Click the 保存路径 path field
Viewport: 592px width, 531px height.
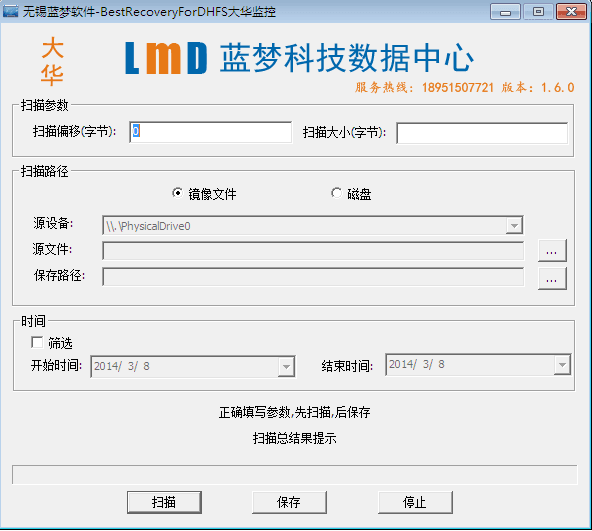click(x=313, y=277)
